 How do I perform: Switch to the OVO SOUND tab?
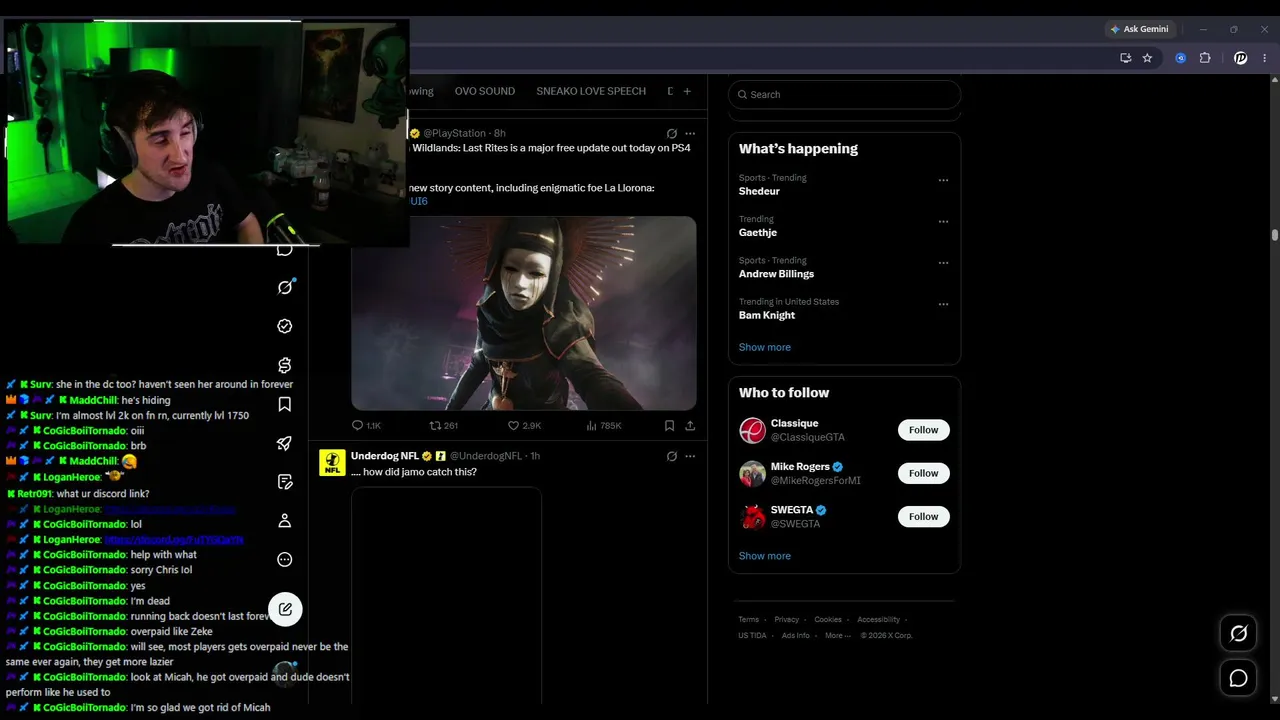pyautogui.click(x=485, y=91)
